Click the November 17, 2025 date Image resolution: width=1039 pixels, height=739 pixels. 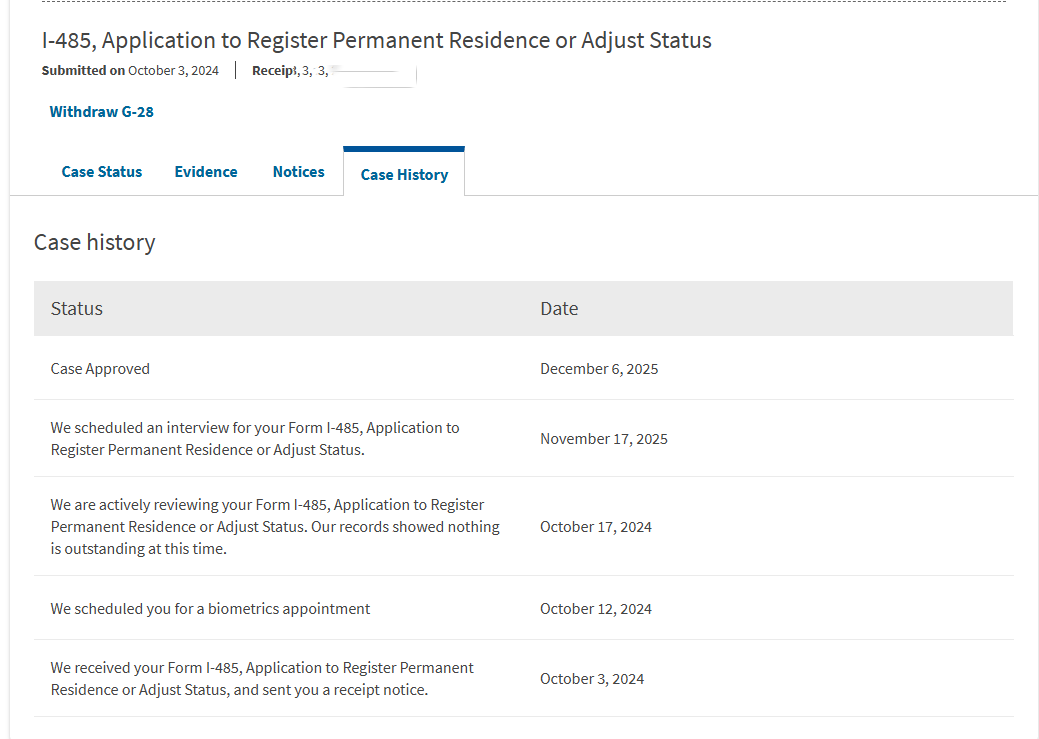click(x=604, y=439)
